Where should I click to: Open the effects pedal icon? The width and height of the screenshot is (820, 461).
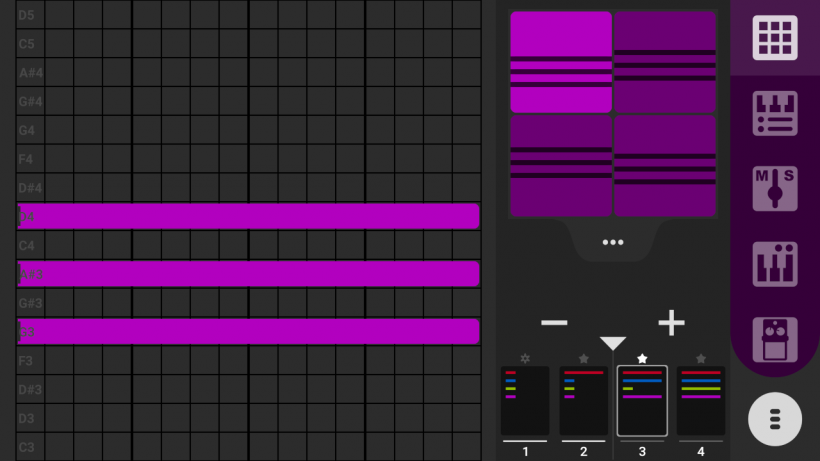tap(775, 339)
